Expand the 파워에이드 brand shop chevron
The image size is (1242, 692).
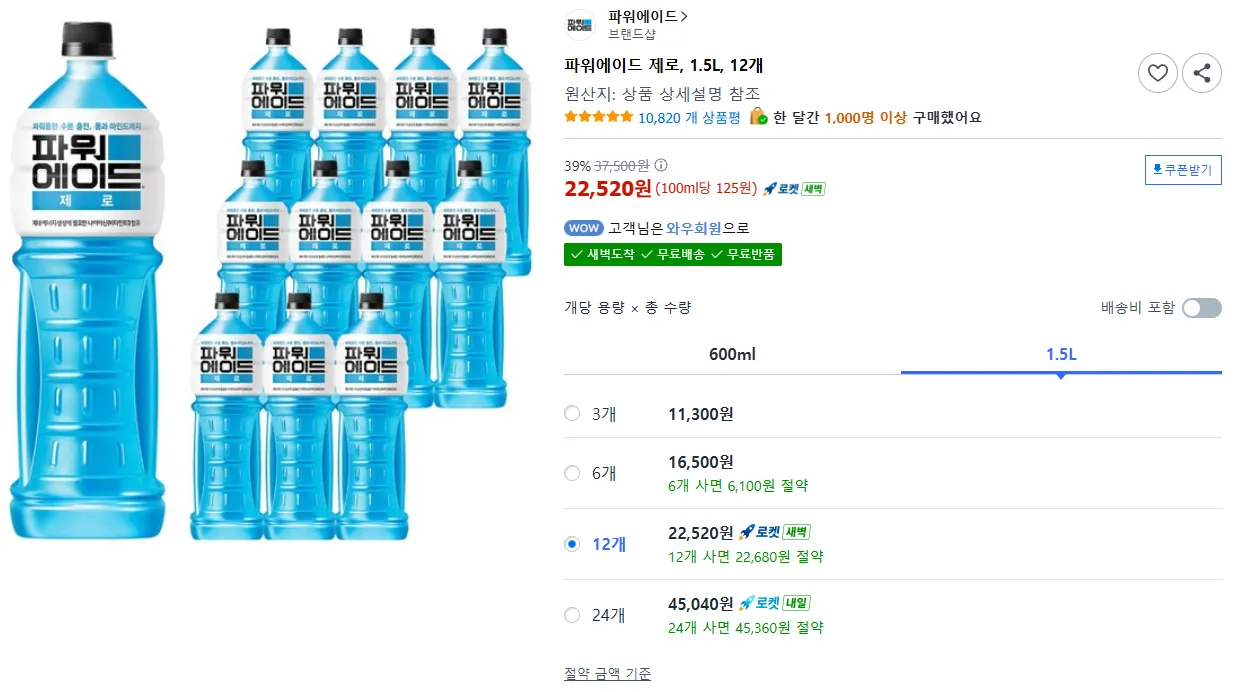[684, 16]
